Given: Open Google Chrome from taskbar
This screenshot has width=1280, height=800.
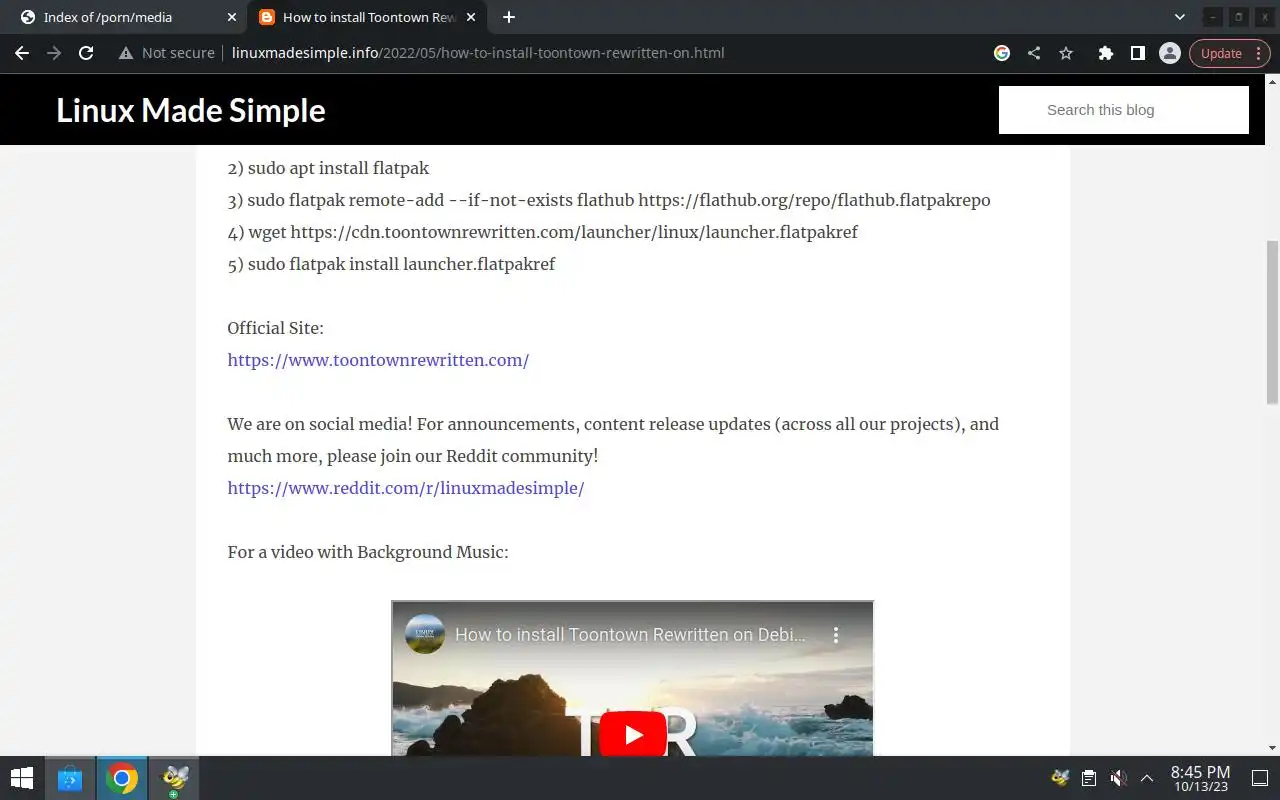Looking at the screenshot, I should point(122,778).
